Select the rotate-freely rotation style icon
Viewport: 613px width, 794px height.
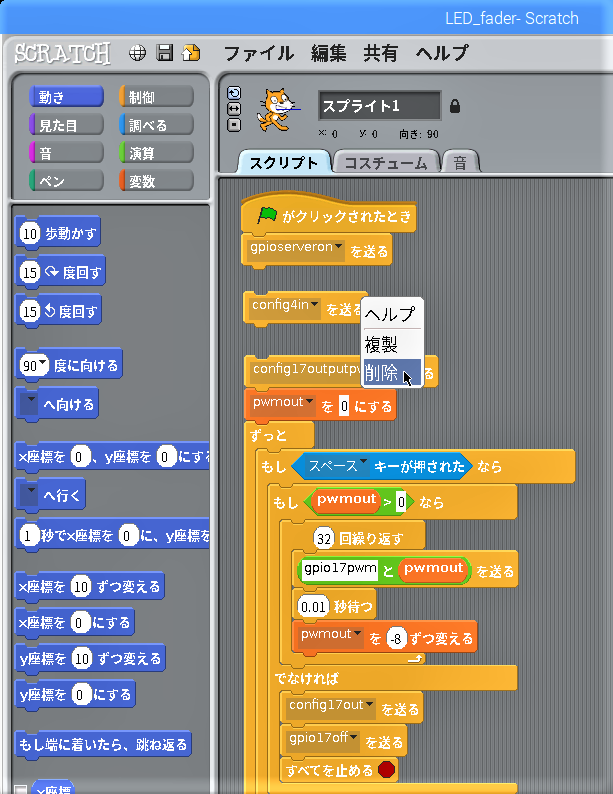234,93
